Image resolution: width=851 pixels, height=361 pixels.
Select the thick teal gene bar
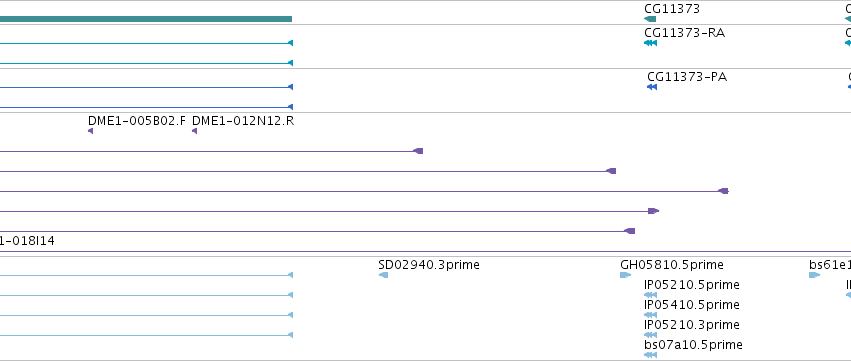(146, 19)
